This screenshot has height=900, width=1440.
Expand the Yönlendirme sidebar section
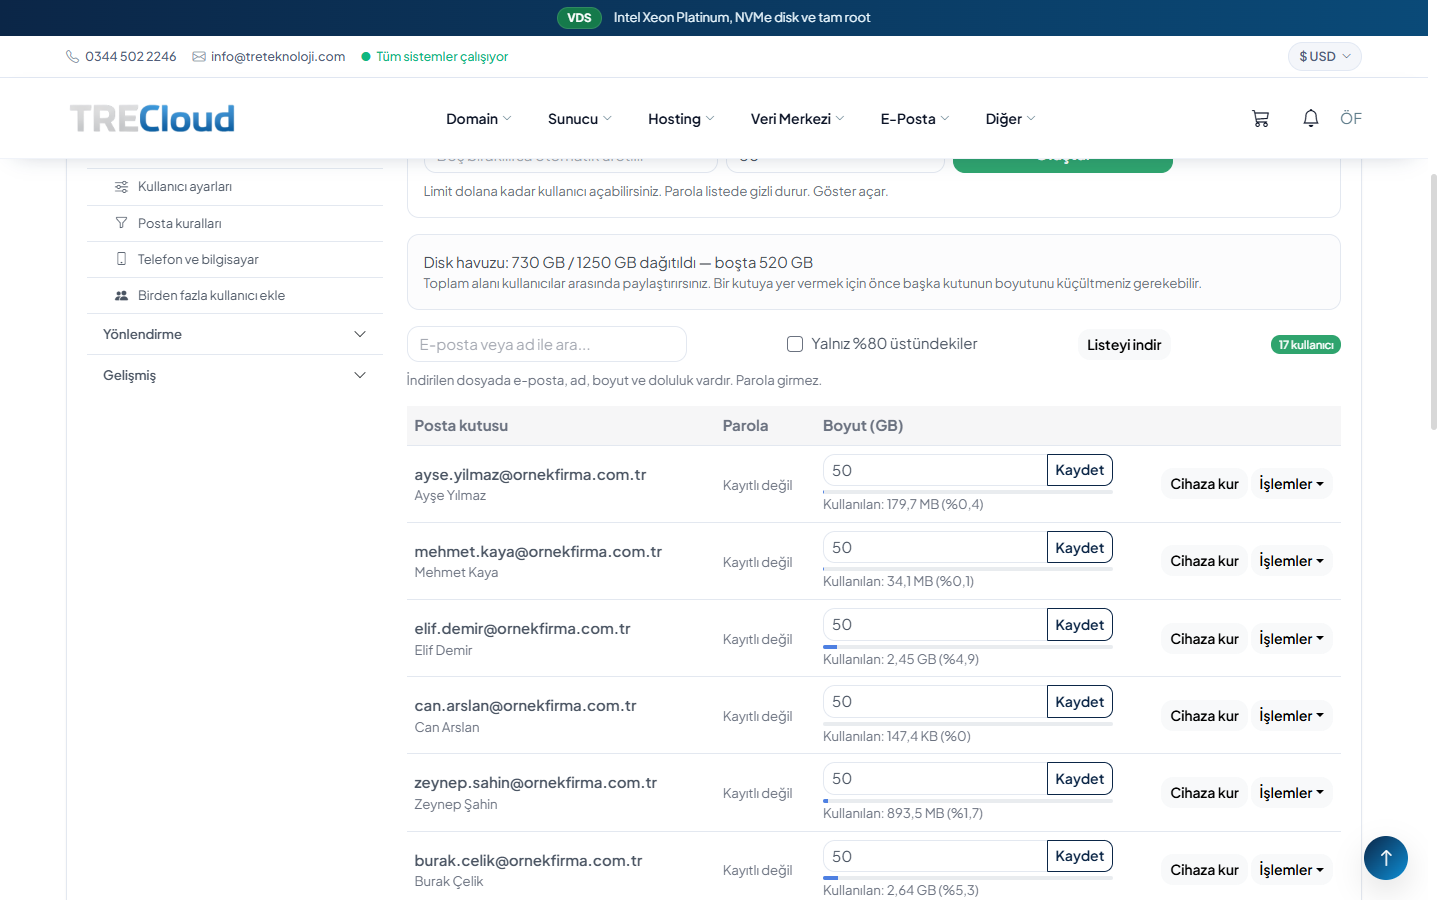pyautogui.click(x=235, y=334)
